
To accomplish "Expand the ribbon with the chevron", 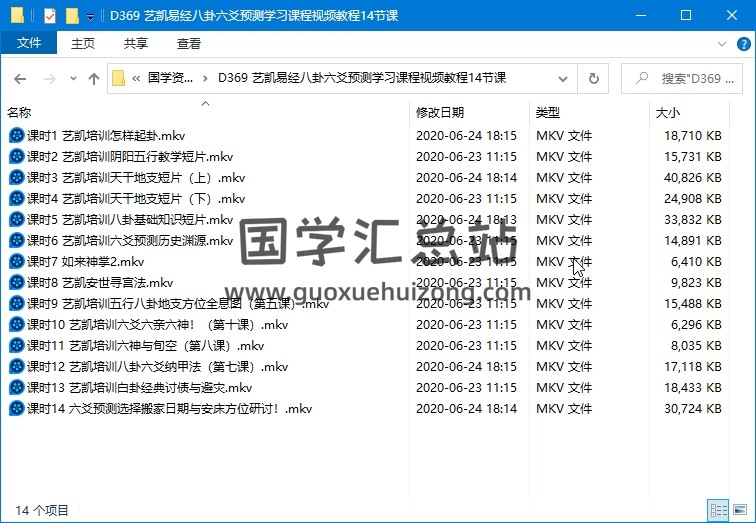I will pos(720,44).
